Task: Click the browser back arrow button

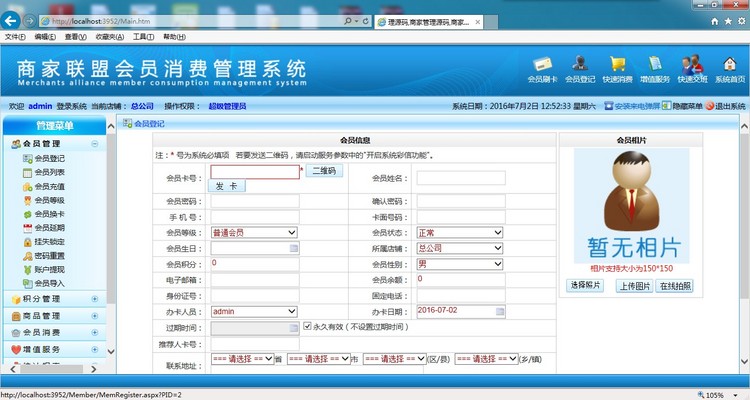Action: tap(11, 21)
